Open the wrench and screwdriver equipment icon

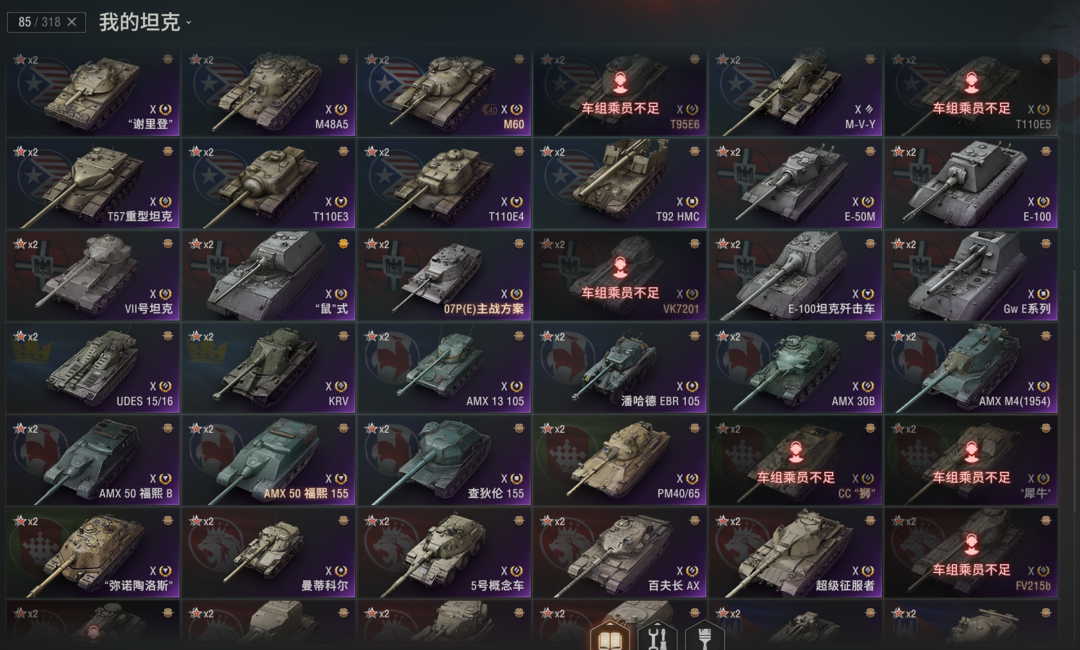[657, 637]
